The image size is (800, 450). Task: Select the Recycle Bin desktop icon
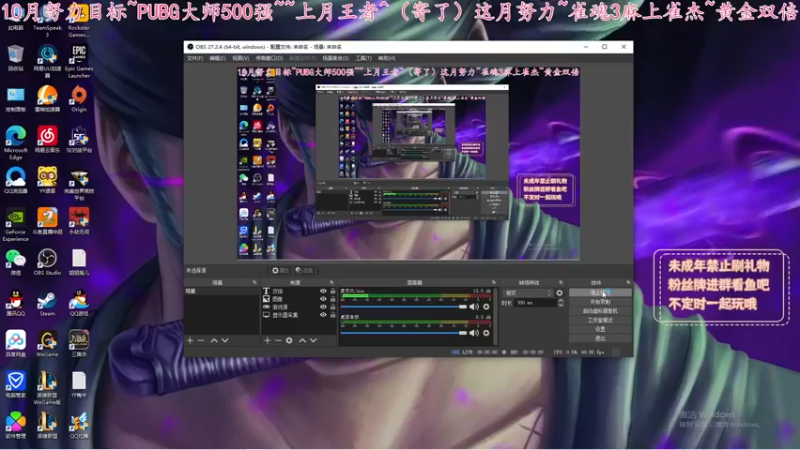(16, 58)
